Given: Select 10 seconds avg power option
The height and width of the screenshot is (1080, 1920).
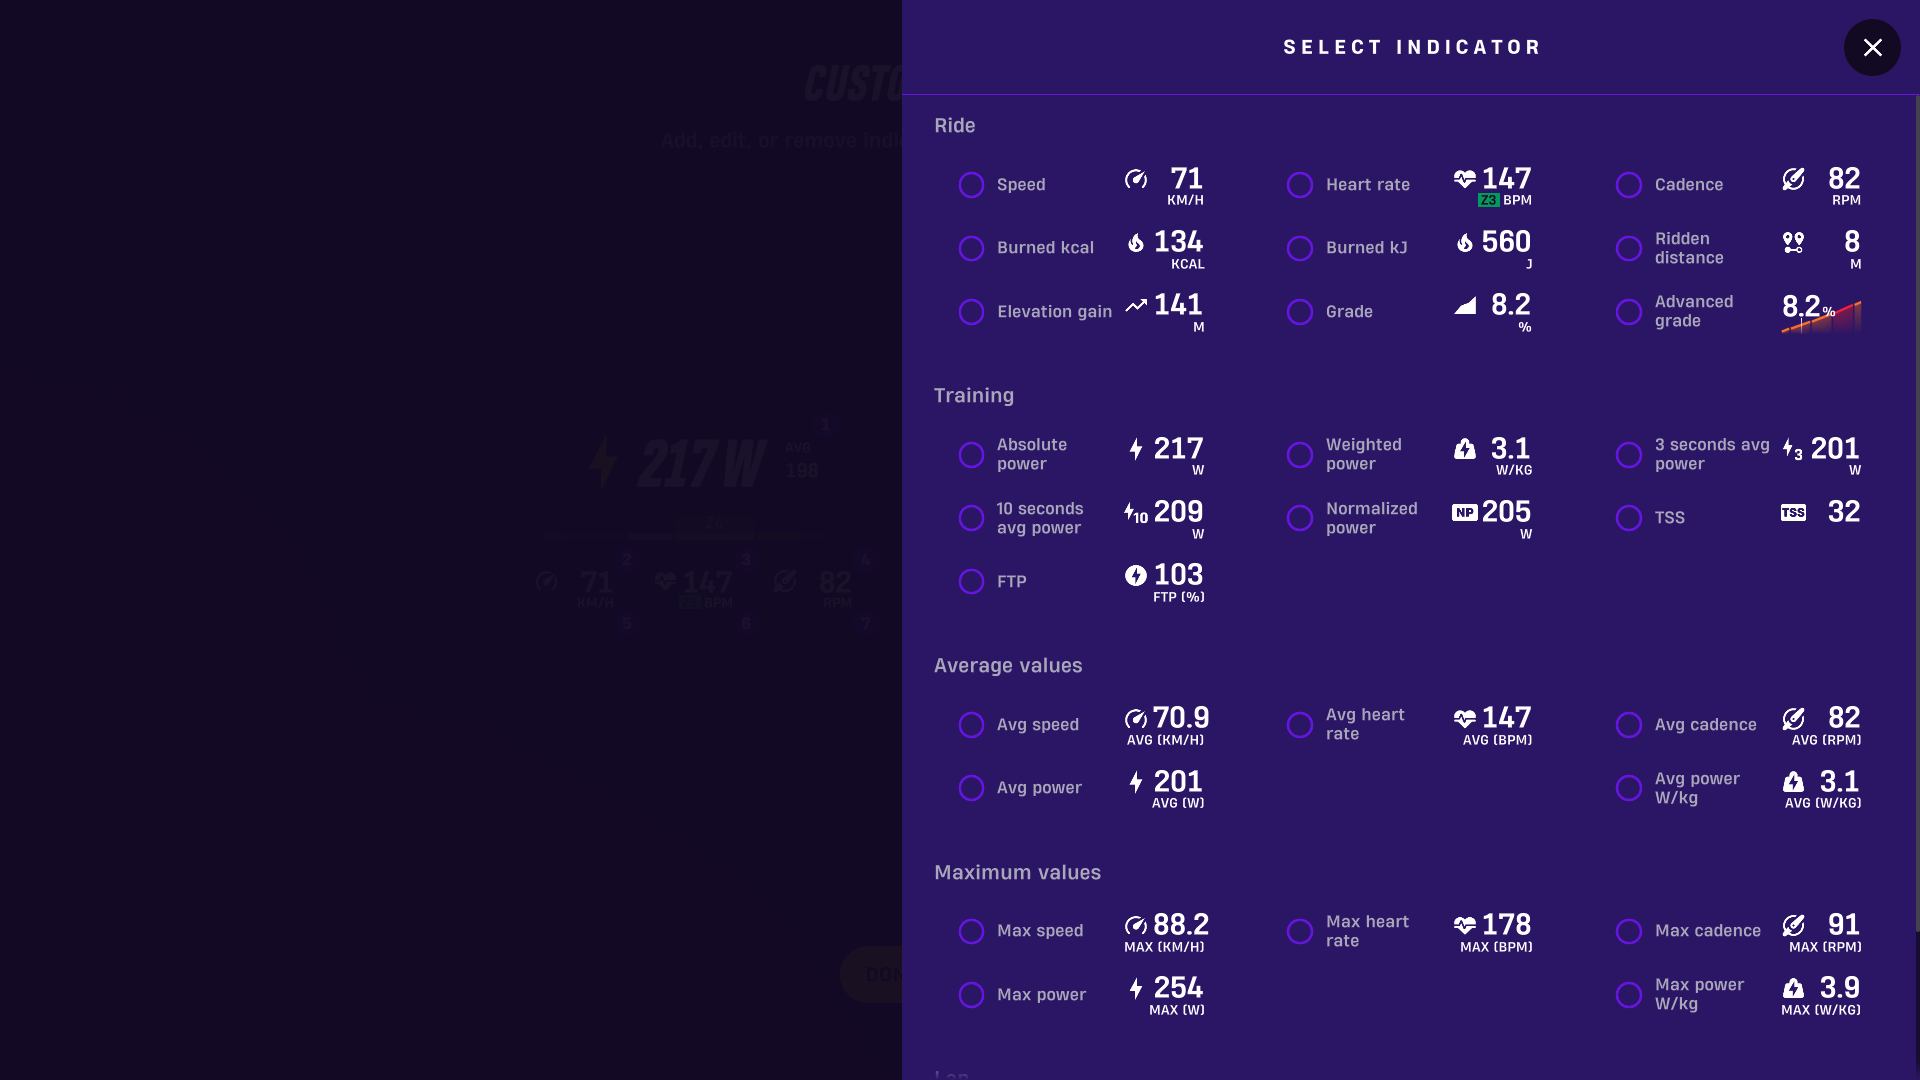Looking at the screenshot, I should (971, 518).
